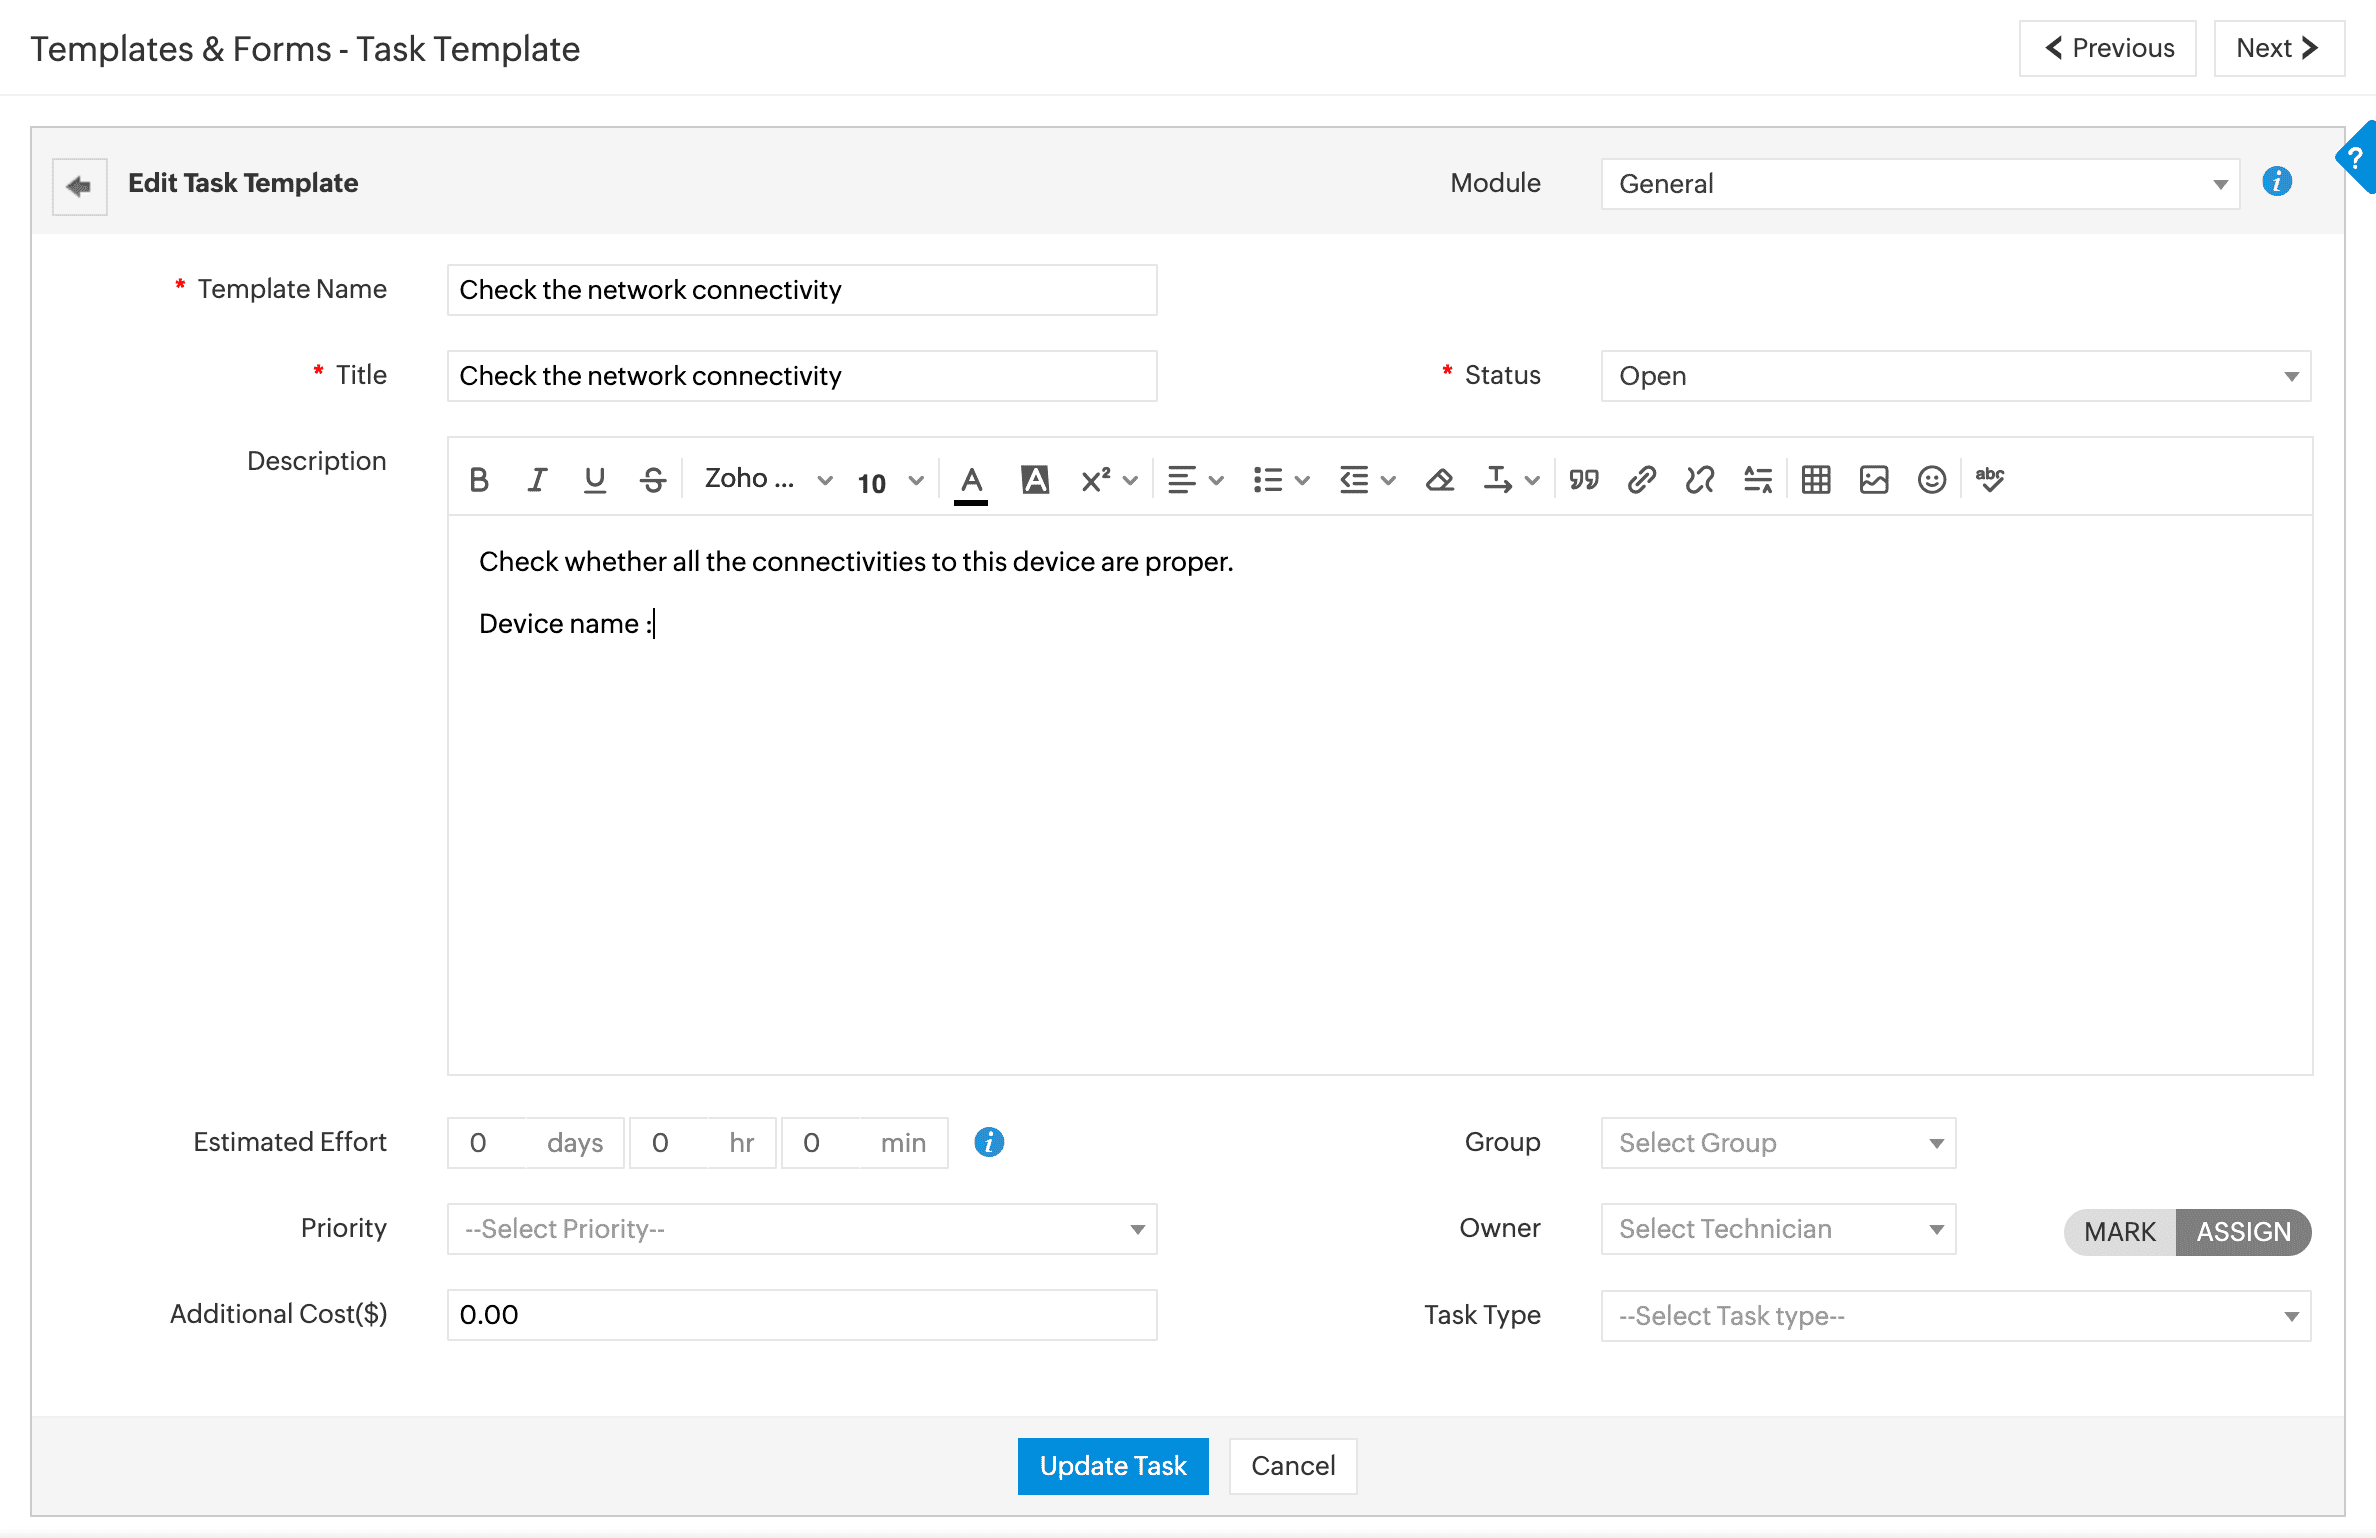Screen dimensions: 2376x1538
Task: Insert a hyperlink via link icon
Action: point(1642,480)
